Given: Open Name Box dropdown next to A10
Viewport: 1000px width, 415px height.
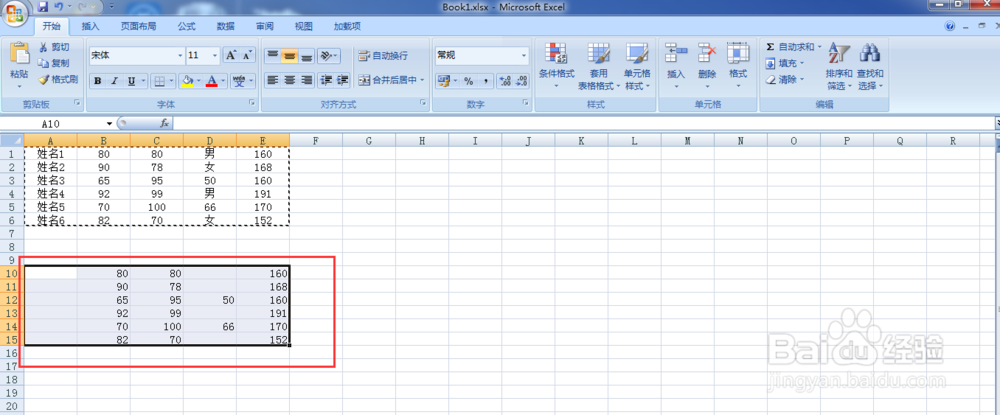Looking at the screenshot, I should (x=109, y=123).
